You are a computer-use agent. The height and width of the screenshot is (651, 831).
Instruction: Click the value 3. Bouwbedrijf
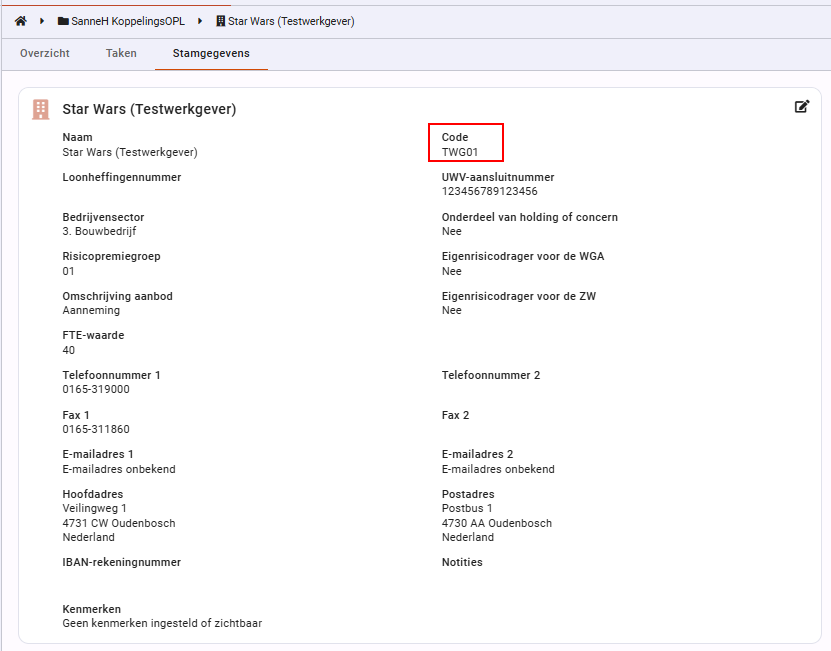tap(99, 231)
